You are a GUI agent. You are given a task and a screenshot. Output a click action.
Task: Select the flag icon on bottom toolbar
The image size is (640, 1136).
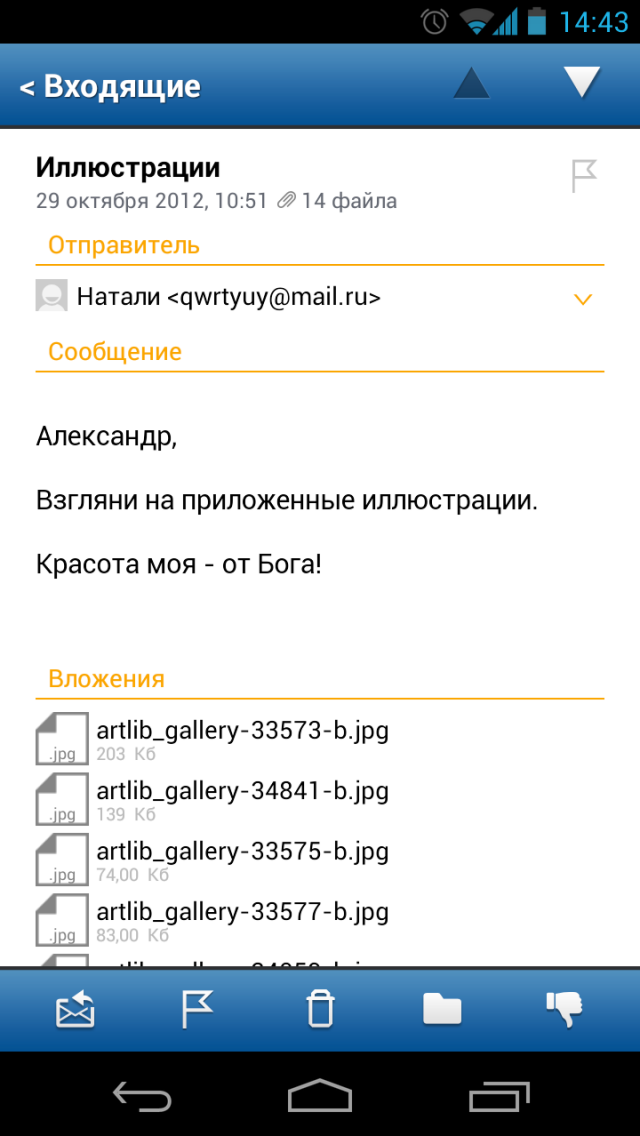tap(197, 1010)
